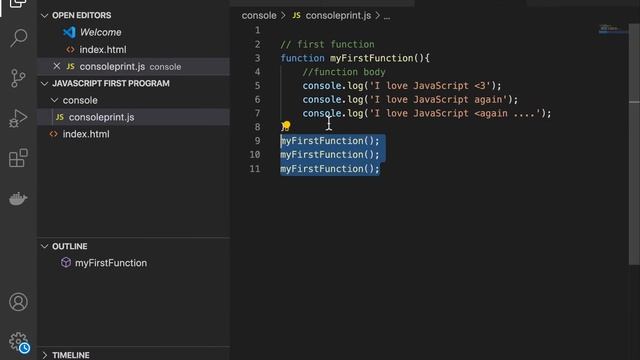Viewport: 640px width, 360px height.
Task: Click the '<again ....' string on line 7
Action: tap(507, 113)
